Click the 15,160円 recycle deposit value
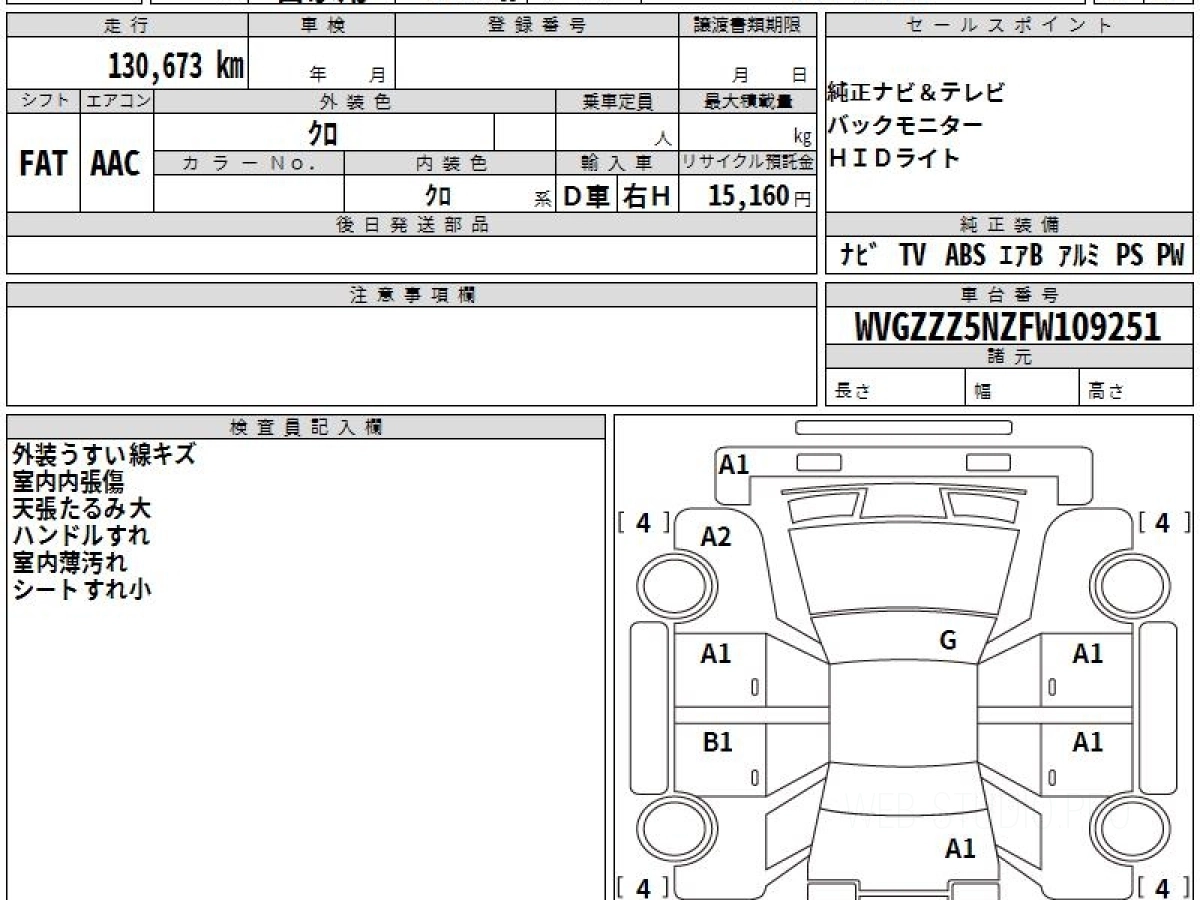Image resolution: width=1200 pixels, height=900 pixels. (759, 195)
